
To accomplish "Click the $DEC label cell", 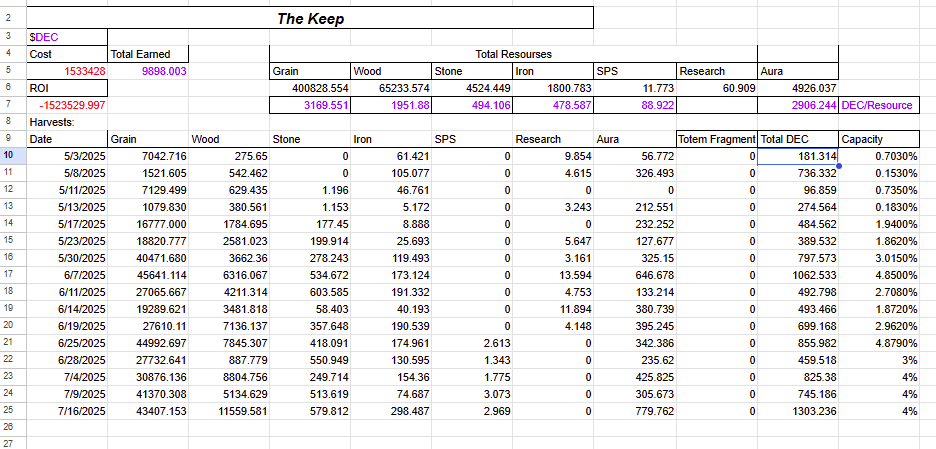I will point(66,37).
